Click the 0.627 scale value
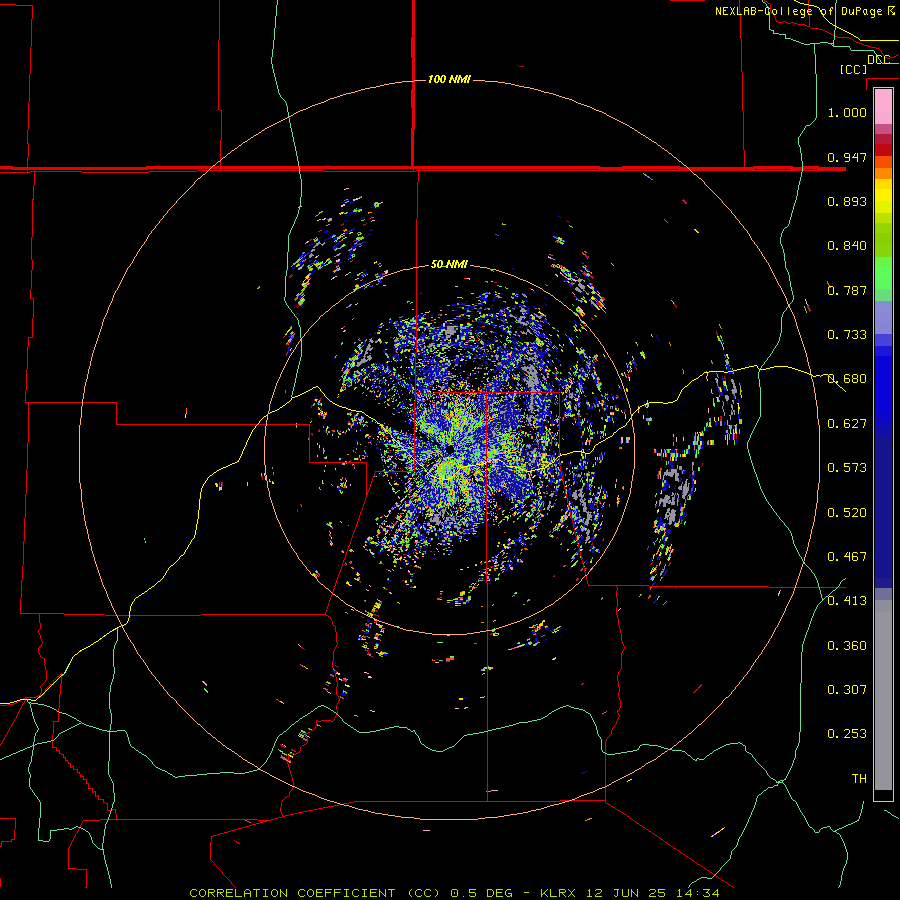Image resolution: width=900 pixels, height=900 pixels. coord(847,424)
